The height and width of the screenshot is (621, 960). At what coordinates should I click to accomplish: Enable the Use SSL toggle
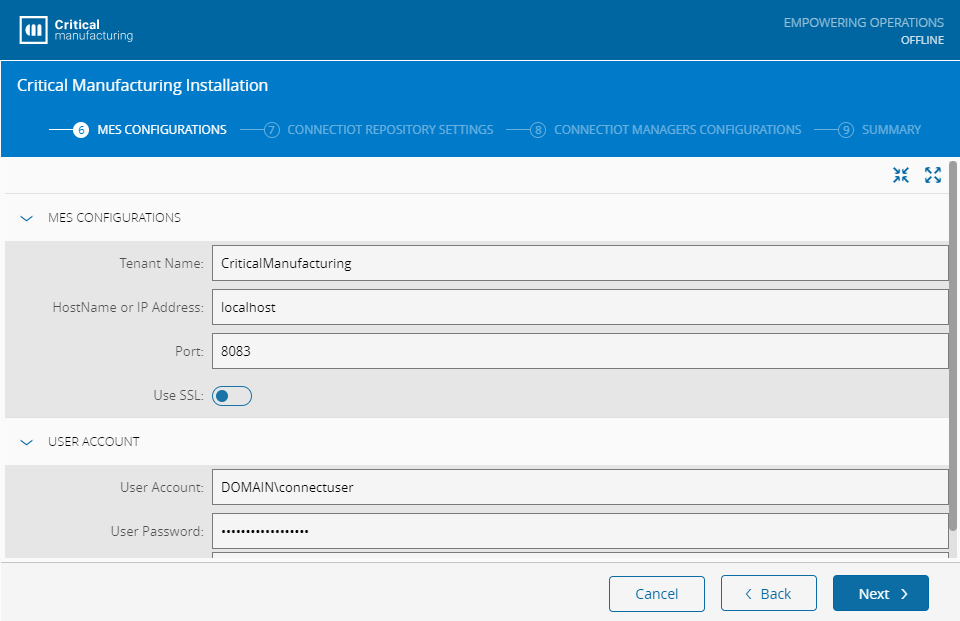[x=232, y=396]
